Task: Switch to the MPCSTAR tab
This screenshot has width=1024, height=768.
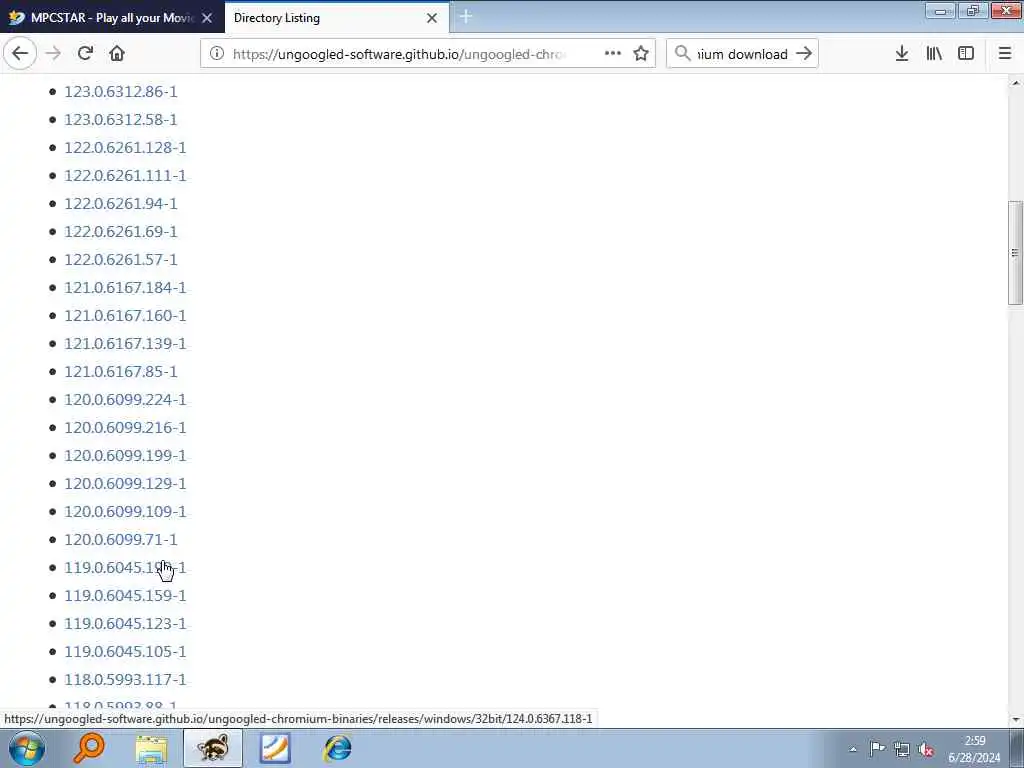Action: point(112,18)
